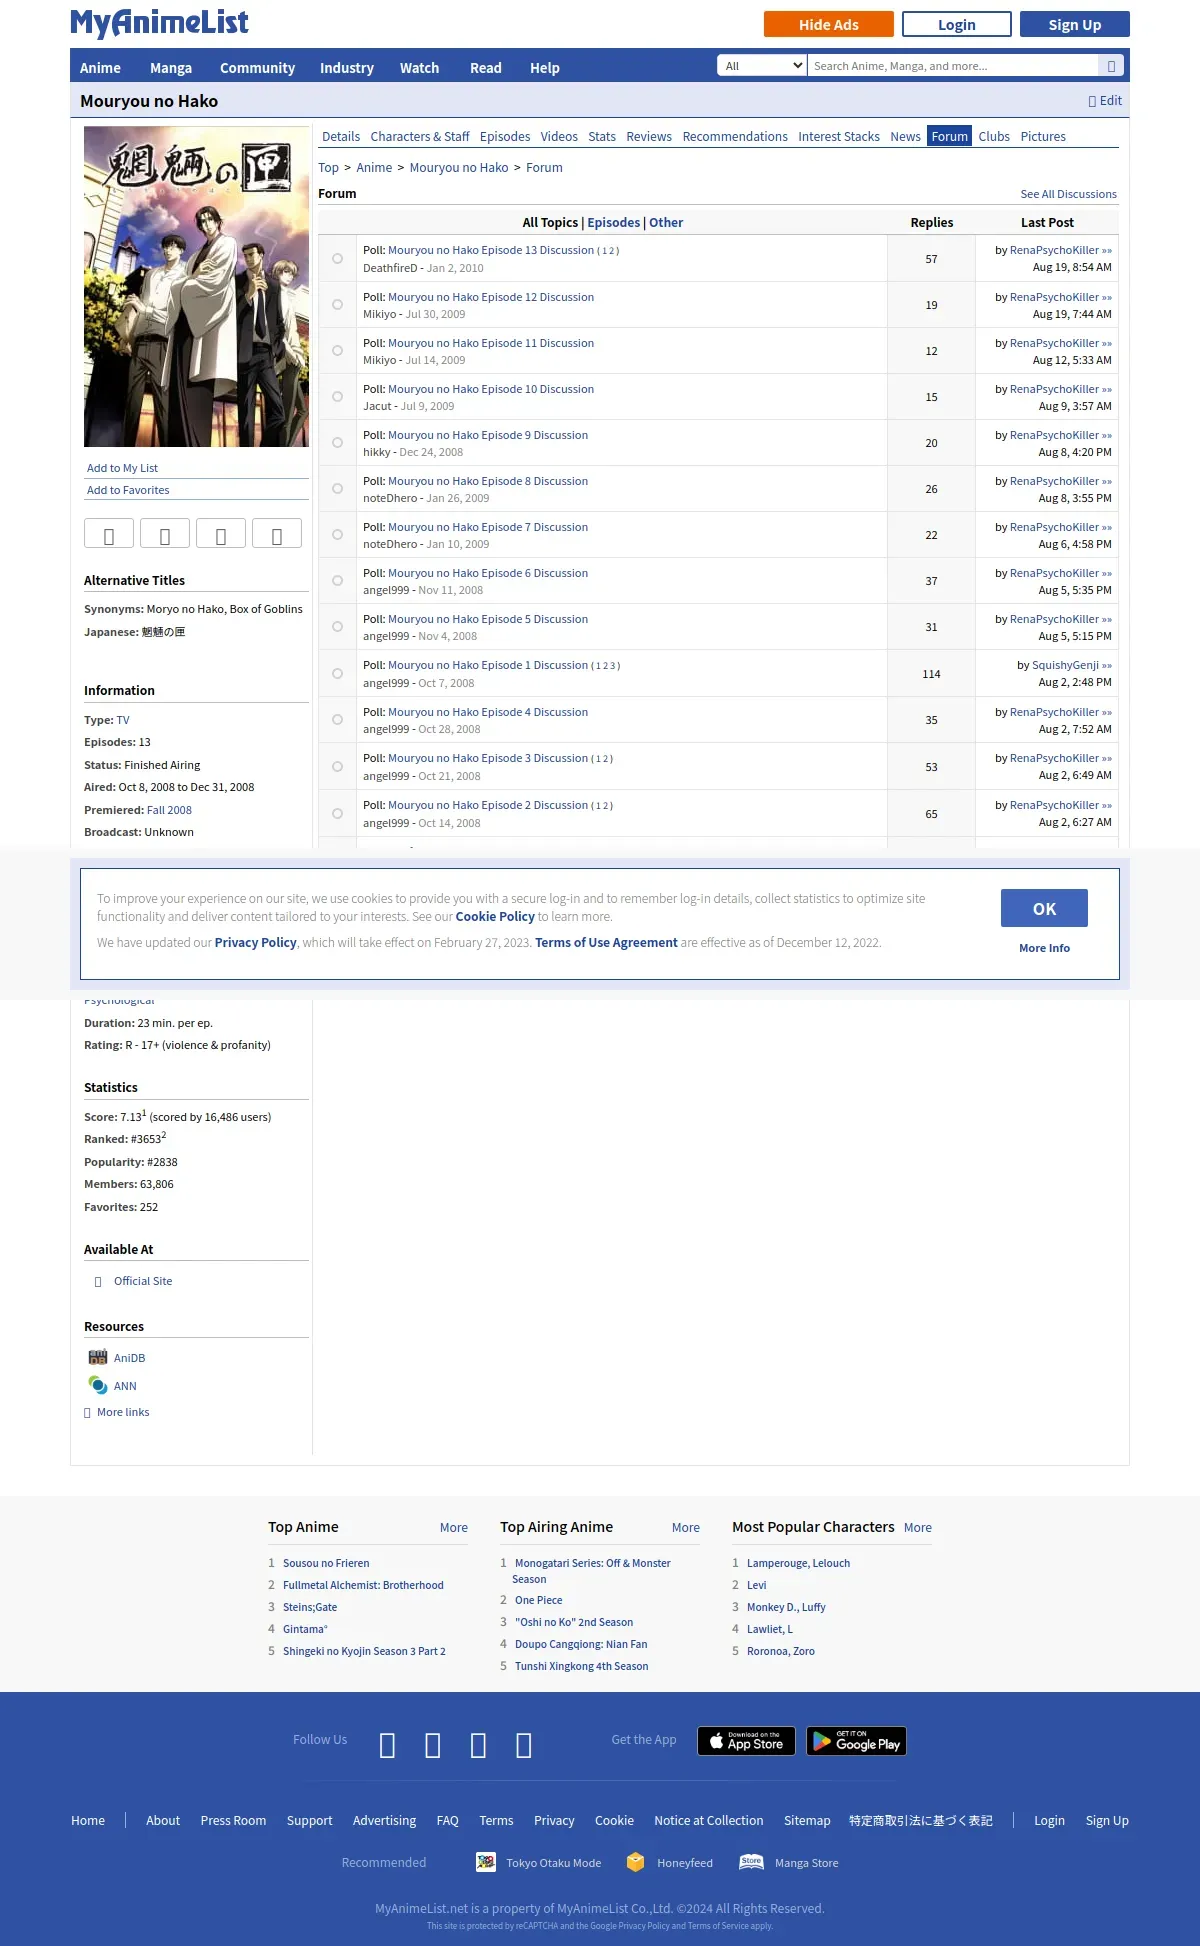Click the fourth Follow Us social icon

(x=524, y=1745)
